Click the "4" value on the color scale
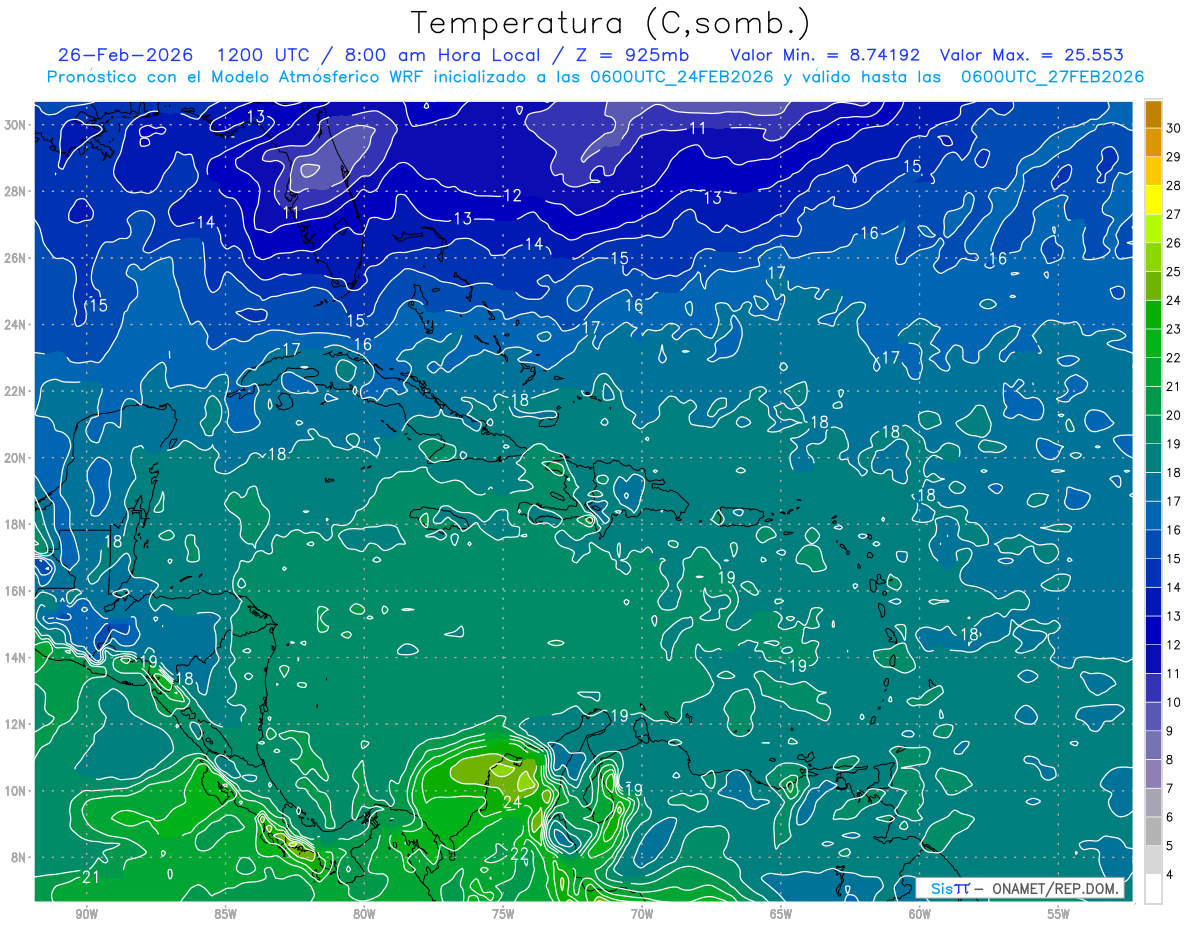The width and height of the screenshot is (1200, 927). click(1171, 875)
